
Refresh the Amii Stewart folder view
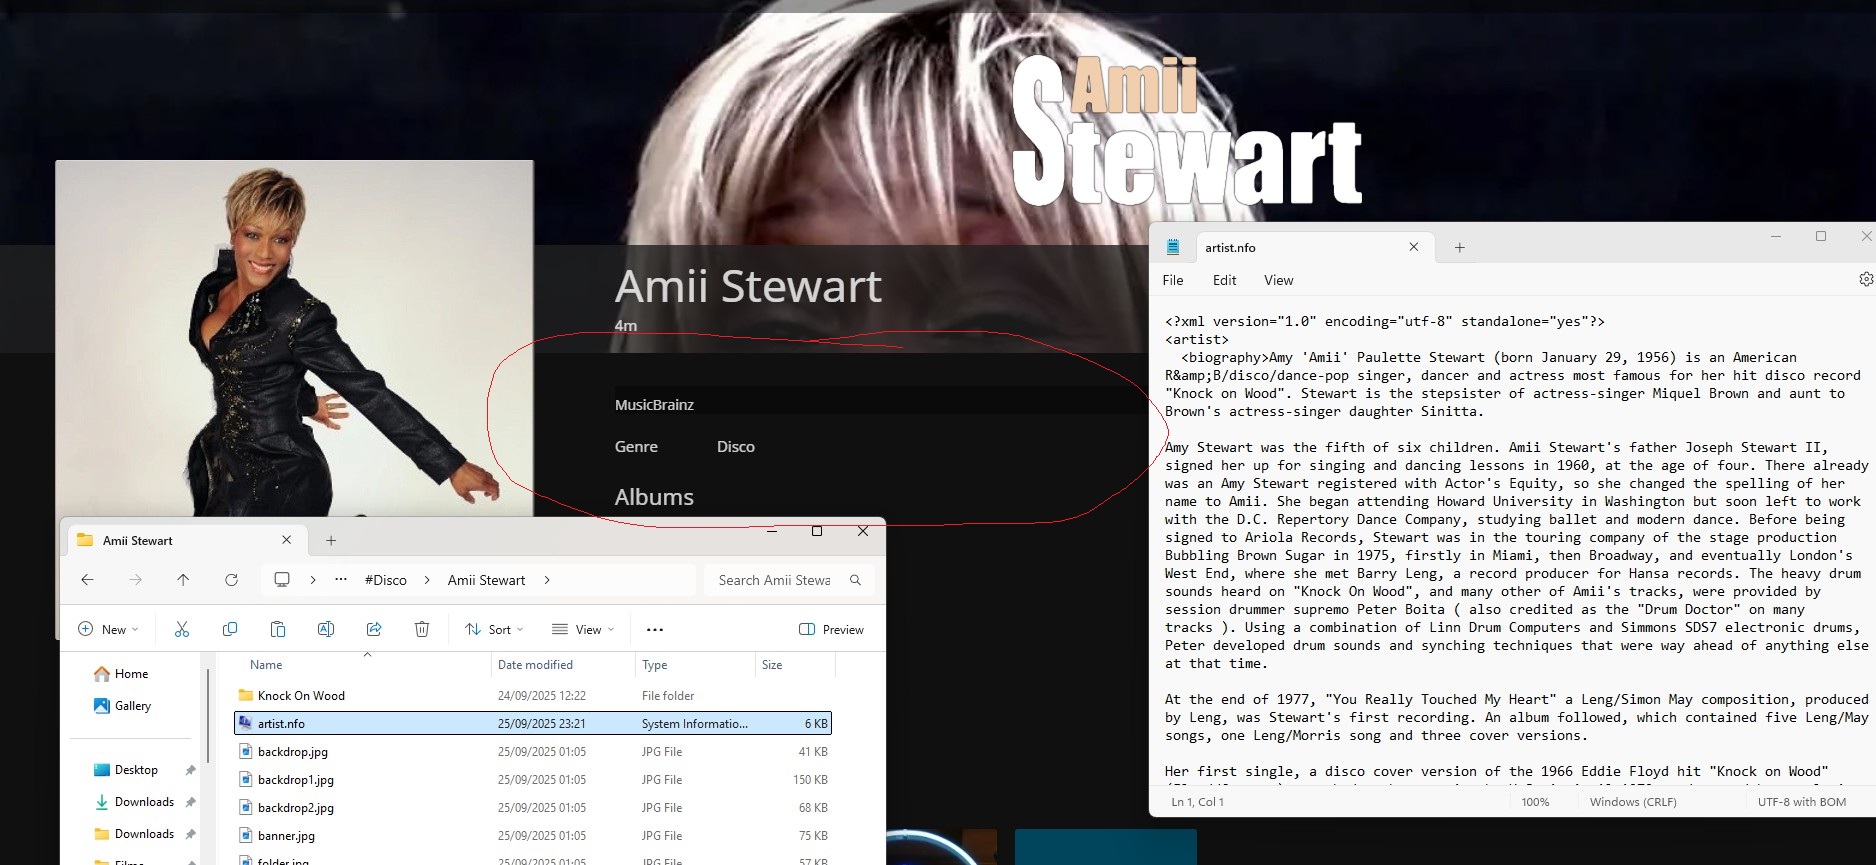[x=231, y=580]
